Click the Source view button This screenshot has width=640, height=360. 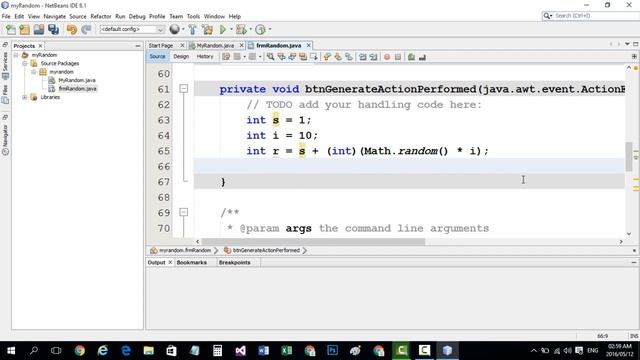coord(157,57)
